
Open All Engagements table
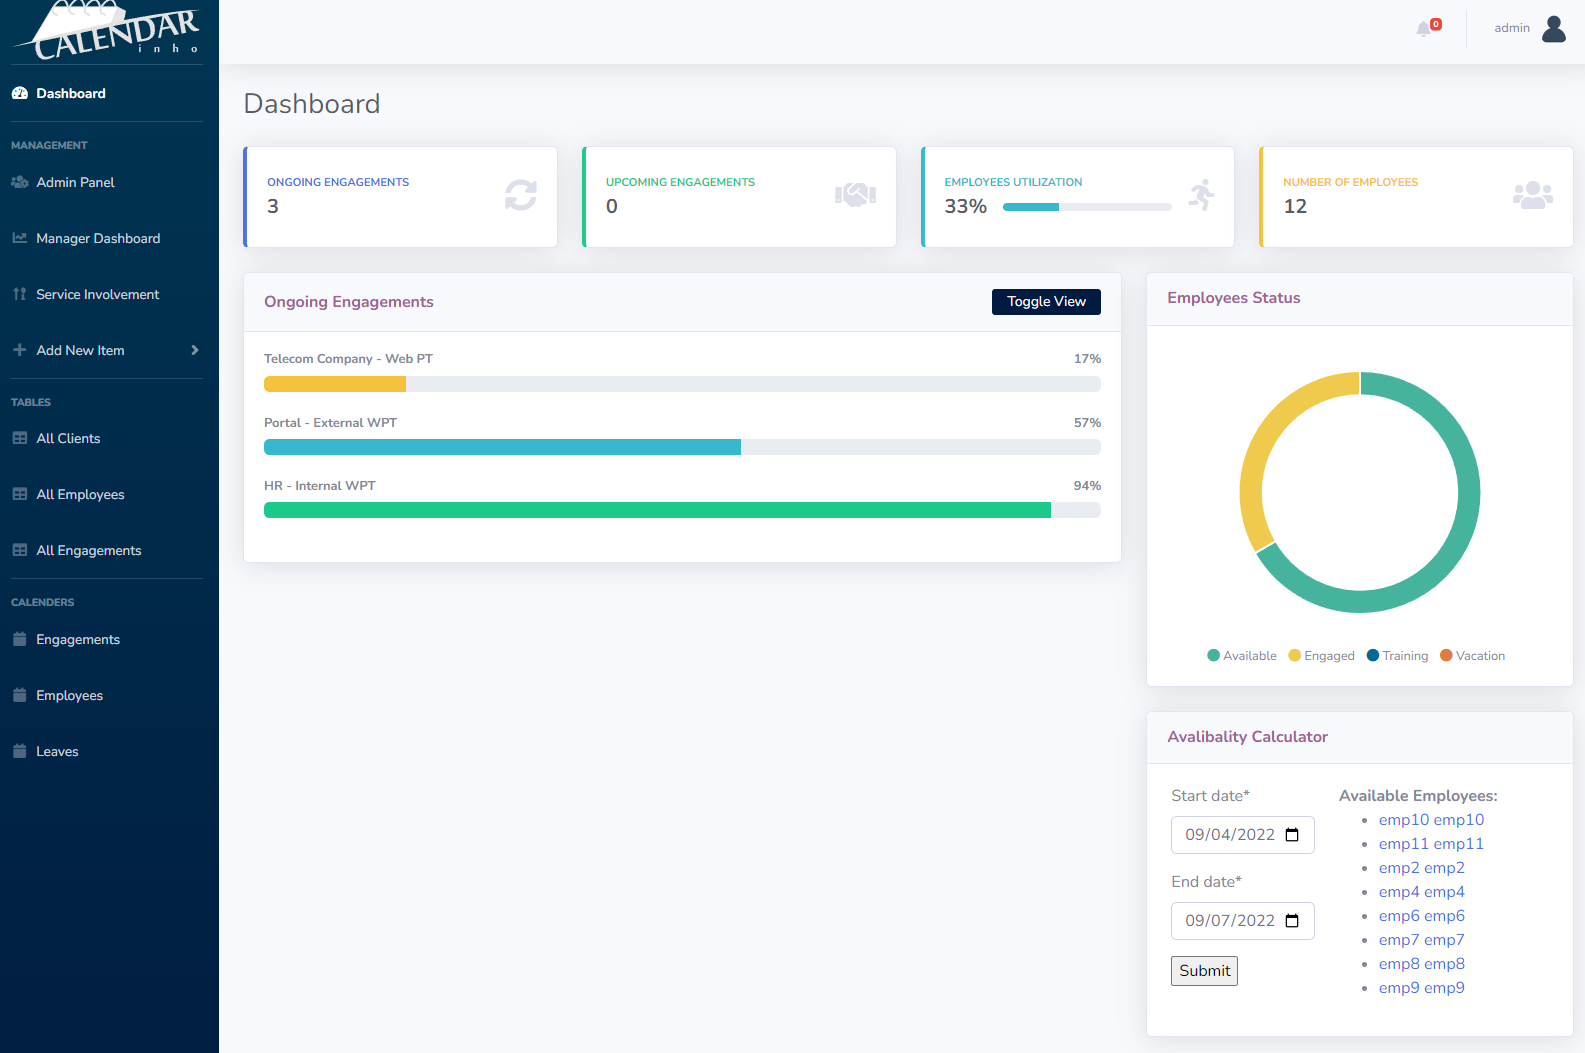89,550
